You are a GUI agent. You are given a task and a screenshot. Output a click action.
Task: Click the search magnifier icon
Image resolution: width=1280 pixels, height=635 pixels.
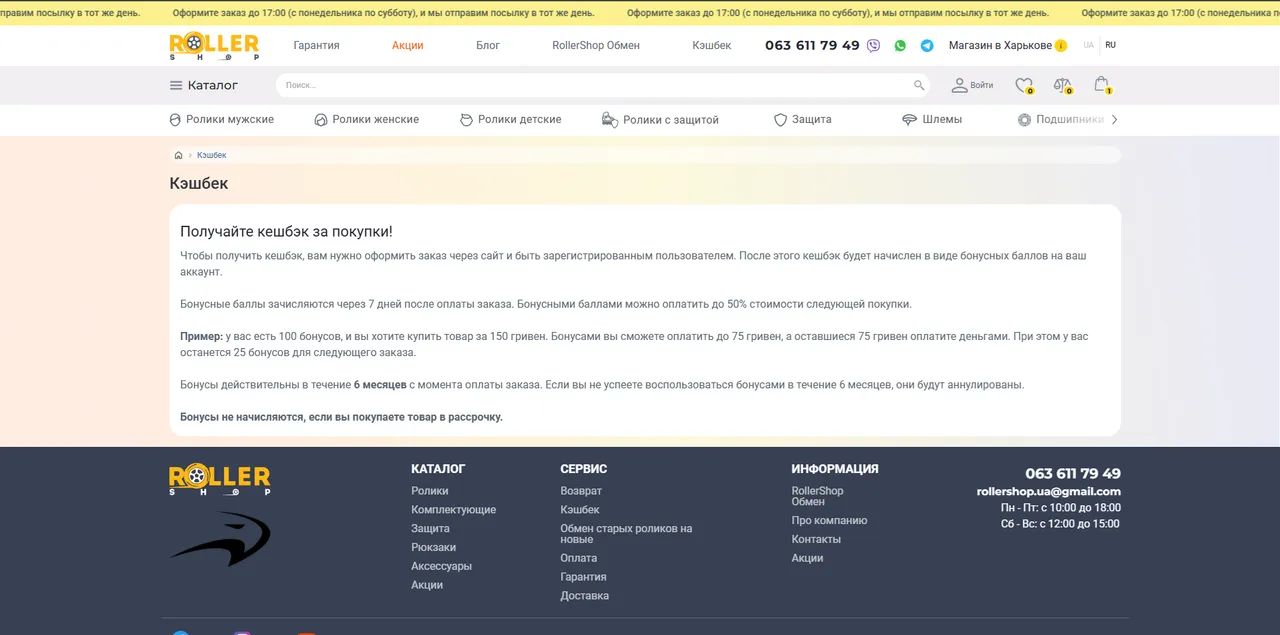919,86
